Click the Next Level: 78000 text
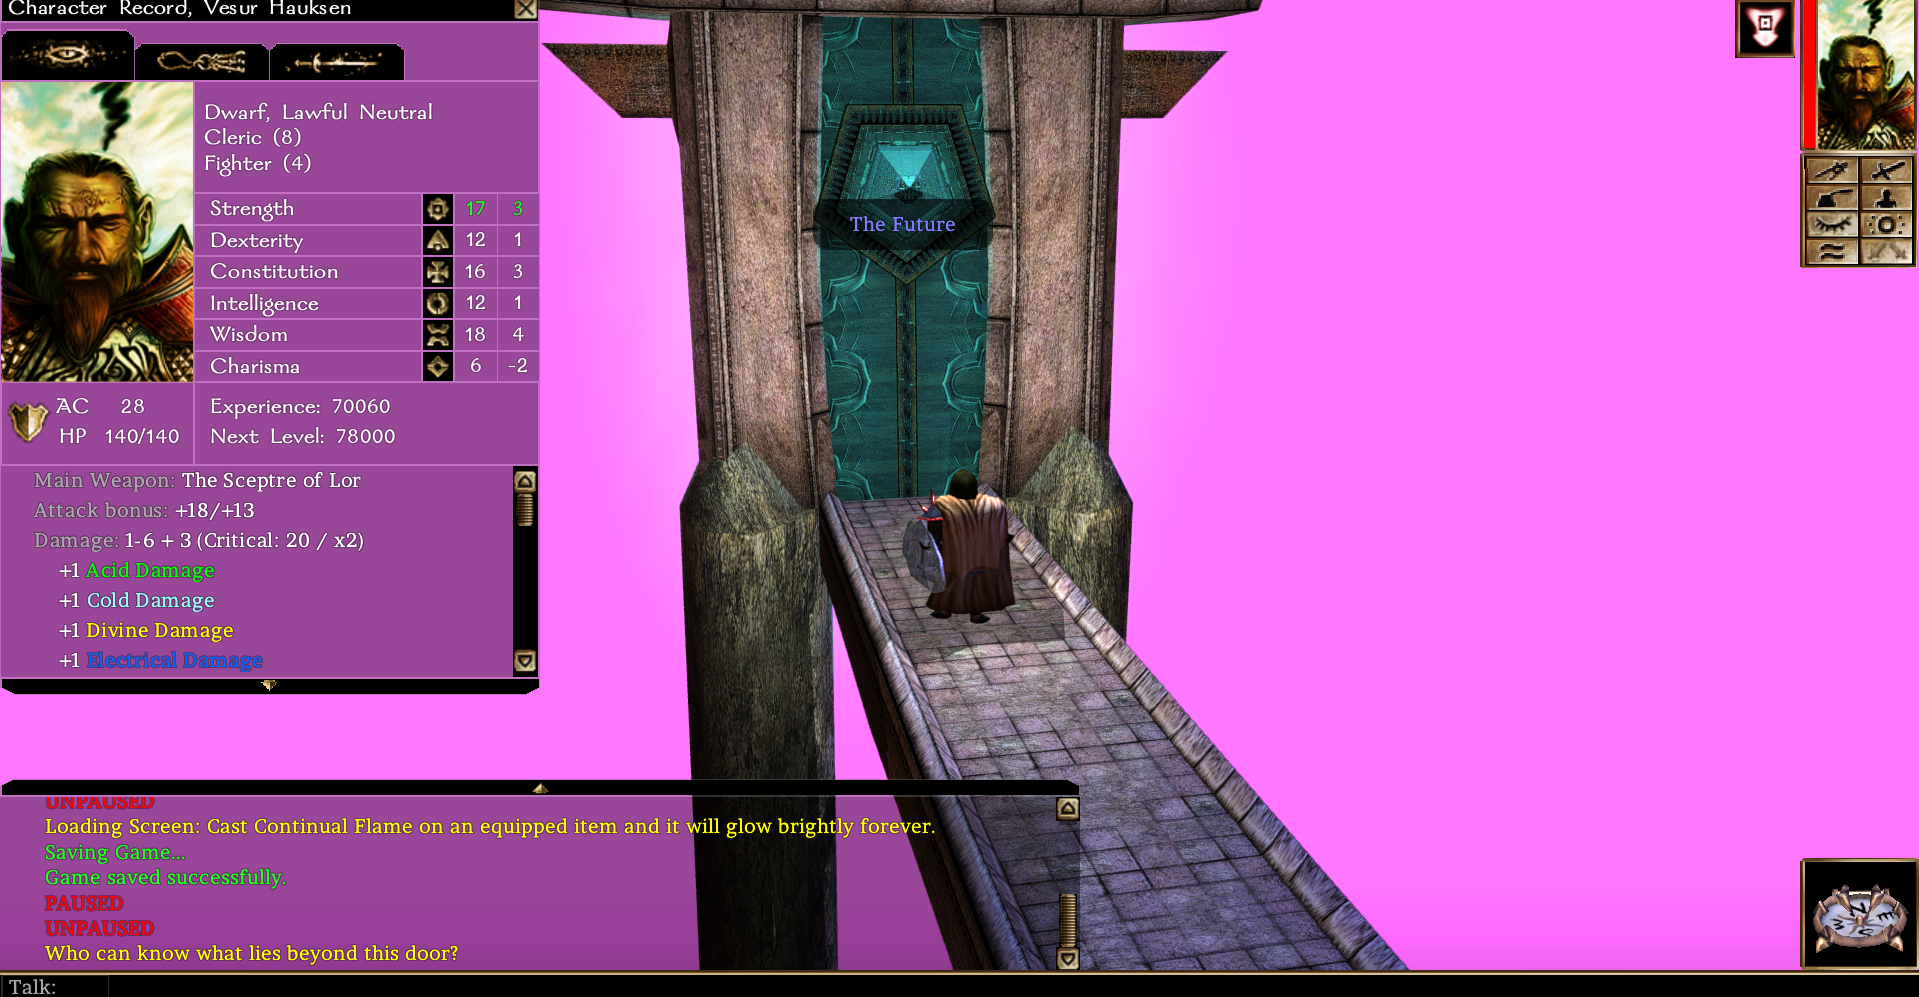This screenshot has height=997, width=1919. point(302,436)
